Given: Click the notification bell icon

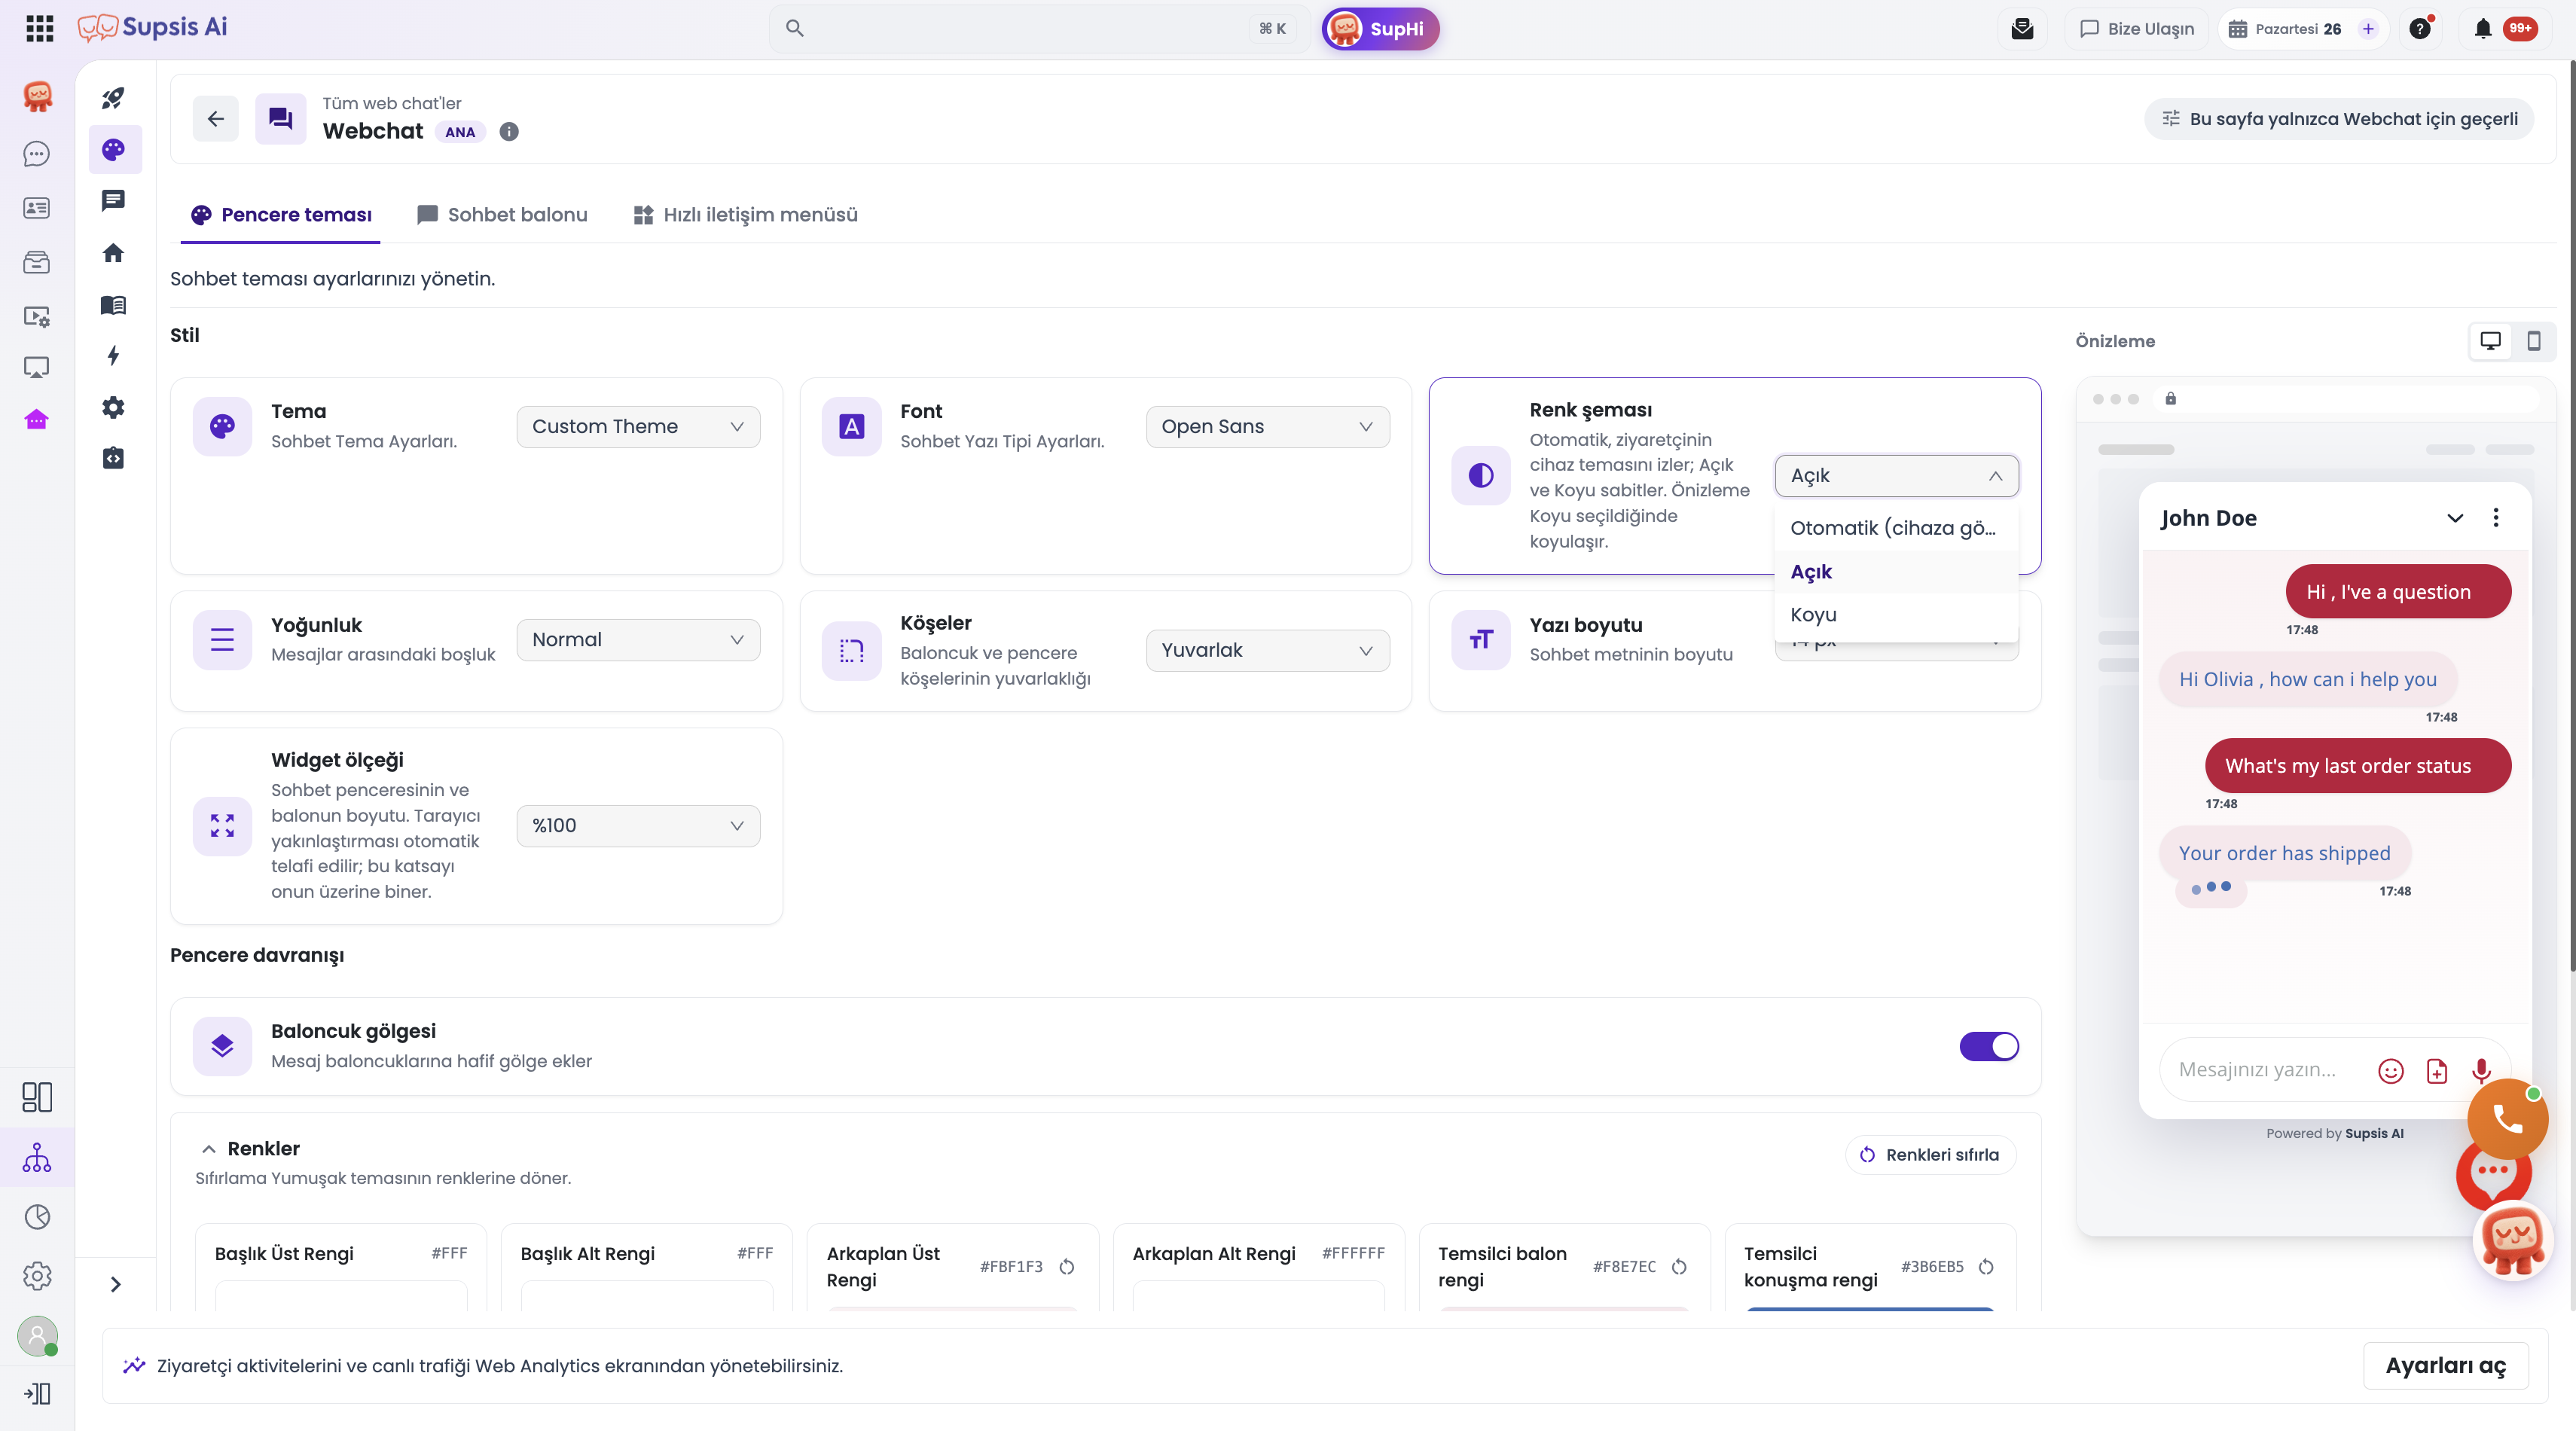Looking at the screenshot, I should [x=2482, y=29].
